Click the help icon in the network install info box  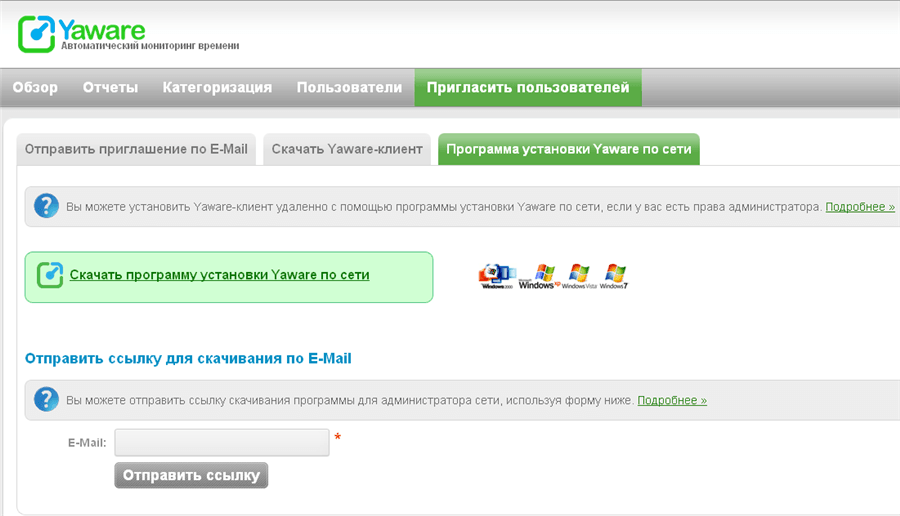point(46,205)
